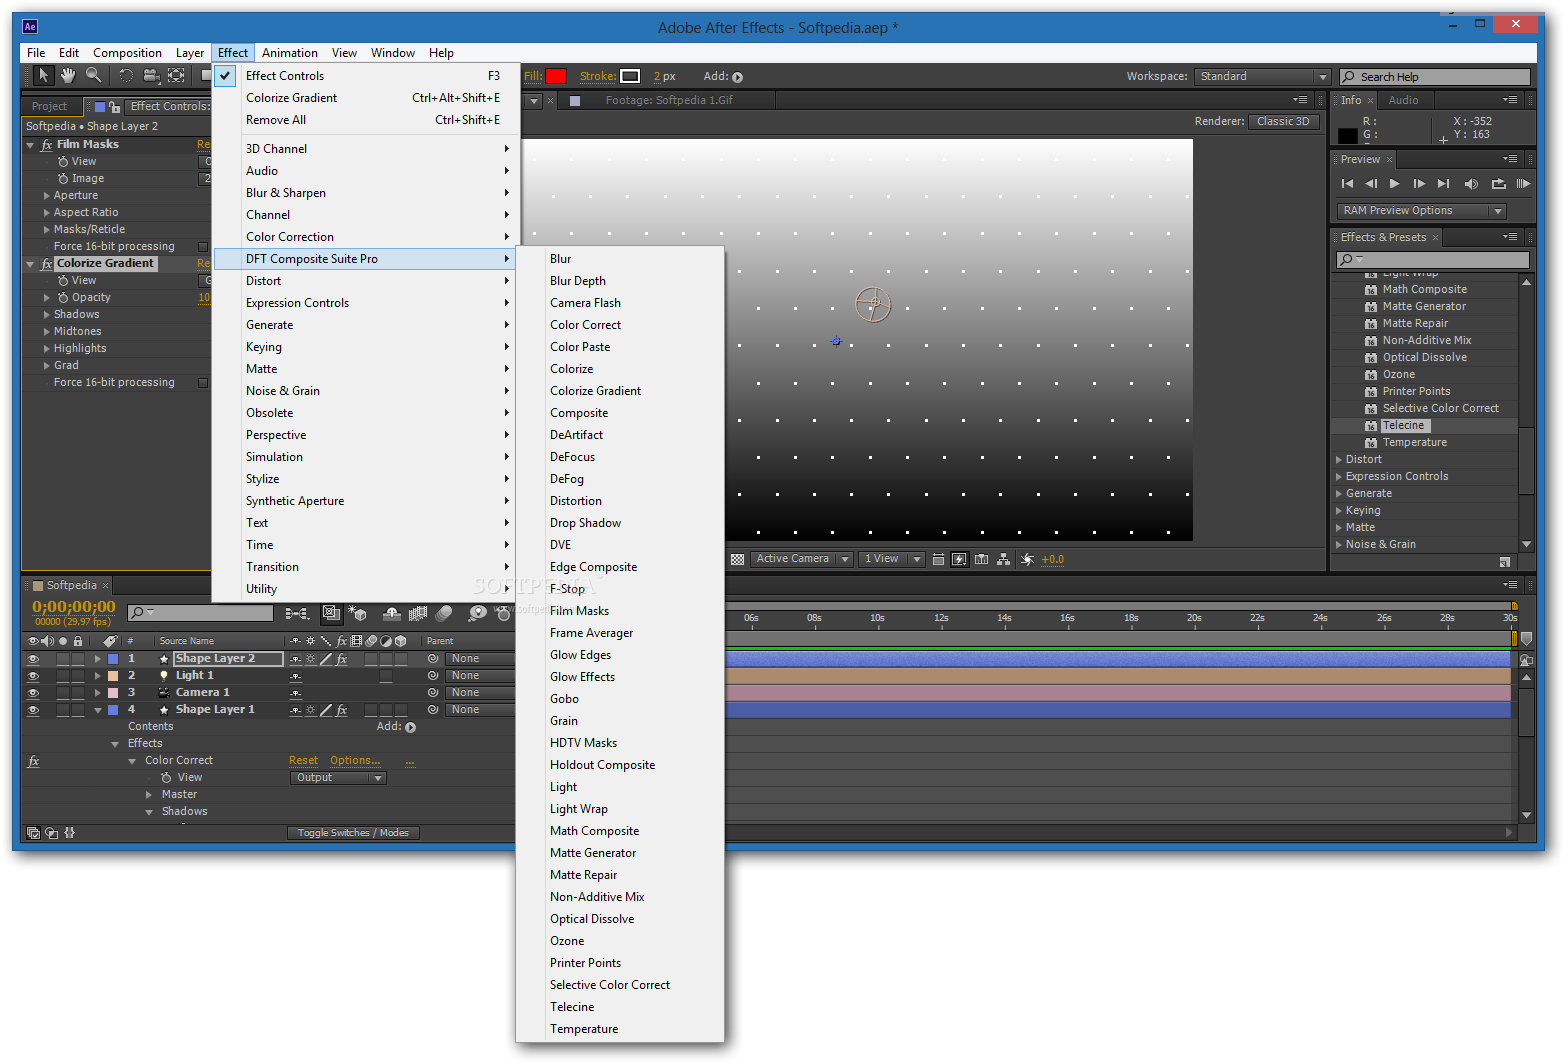Select the Selection arrow tool
The width and height of the screenshot is (1565, 1063).
(x=43, y=76)
